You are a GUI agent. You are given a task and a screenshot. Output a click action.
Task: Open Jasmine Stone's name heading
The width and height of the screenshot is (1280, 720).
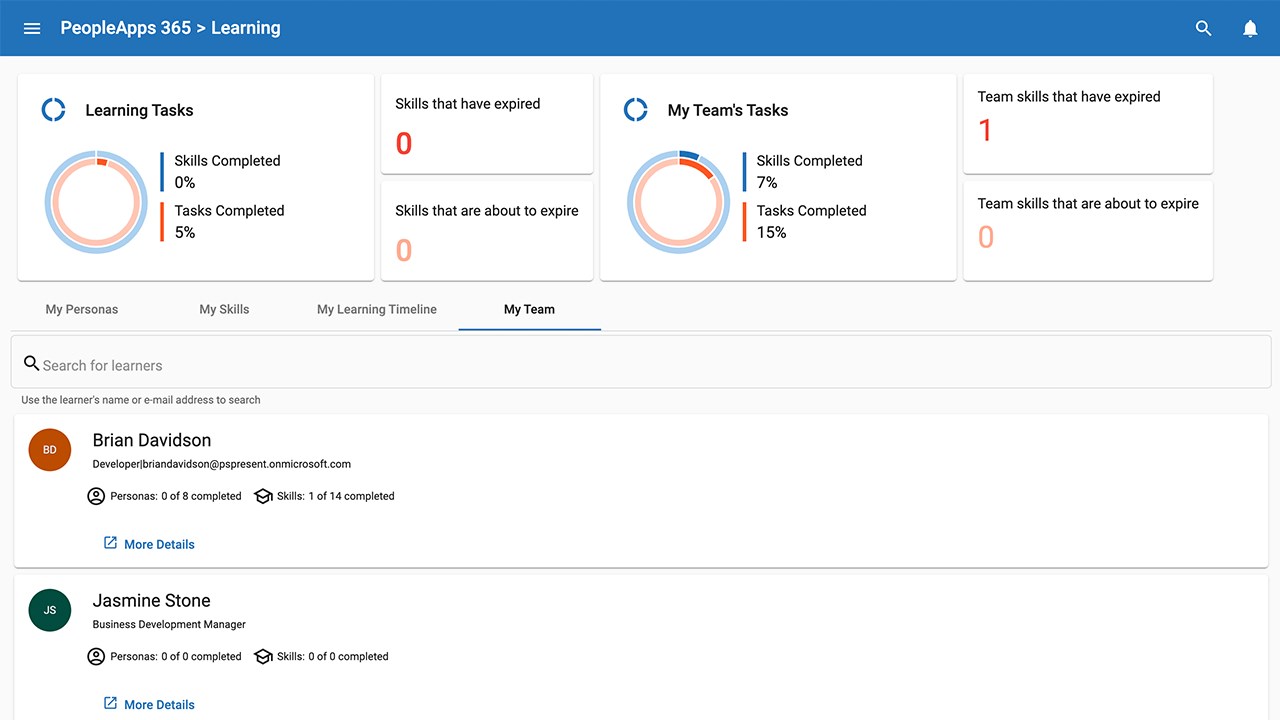pos(152,600)
